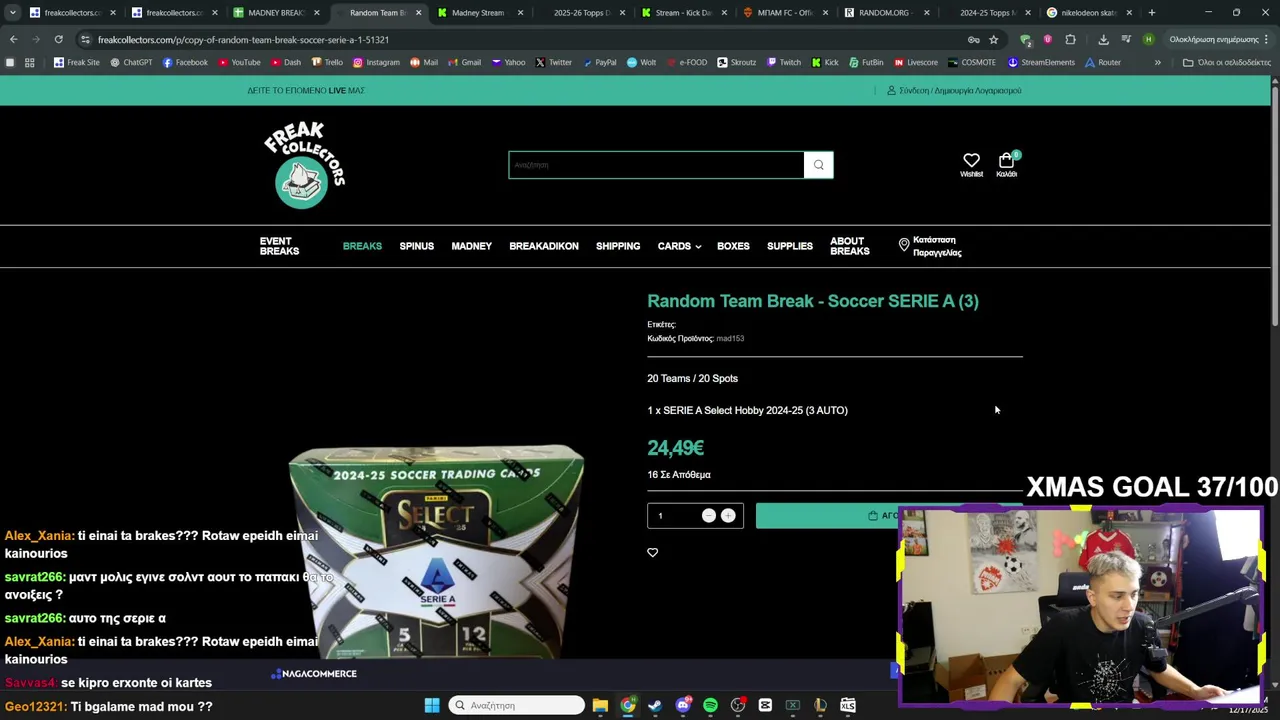Image resolution: width=1280 pixels, height=720 pixels.
Task: Open the Twitter bookmark
Action: (x=553, y=62)
